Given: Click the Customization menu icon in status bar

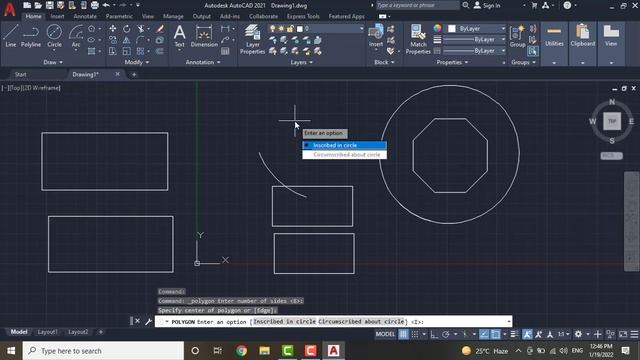Looking at the screenshot, I should click(634, 334).
